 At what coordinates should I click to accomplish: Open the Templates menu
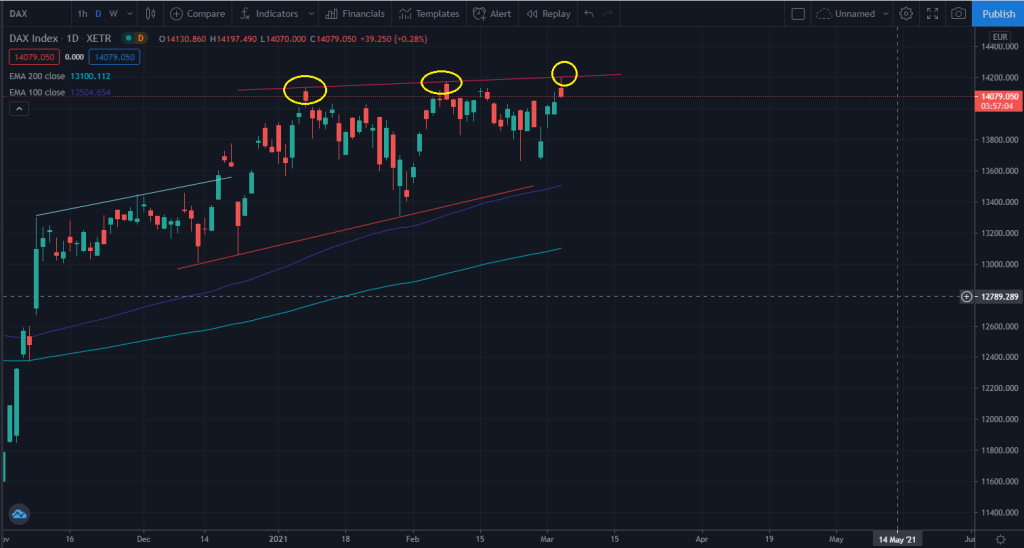pos(429,14)
